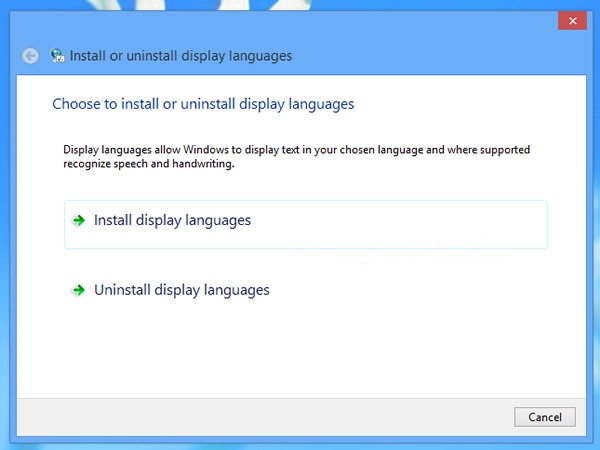The width and height of the screenshot is (600, 450).
Task: Choose Install display languages
Action: tap(172, 220)
